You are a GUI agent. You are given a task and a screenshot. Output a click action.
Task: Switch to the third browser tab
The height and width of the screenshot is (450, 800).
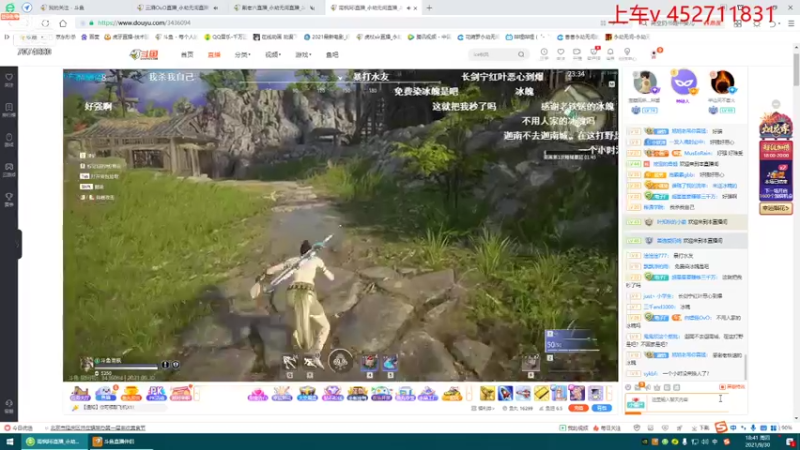[x=273, y=8]
